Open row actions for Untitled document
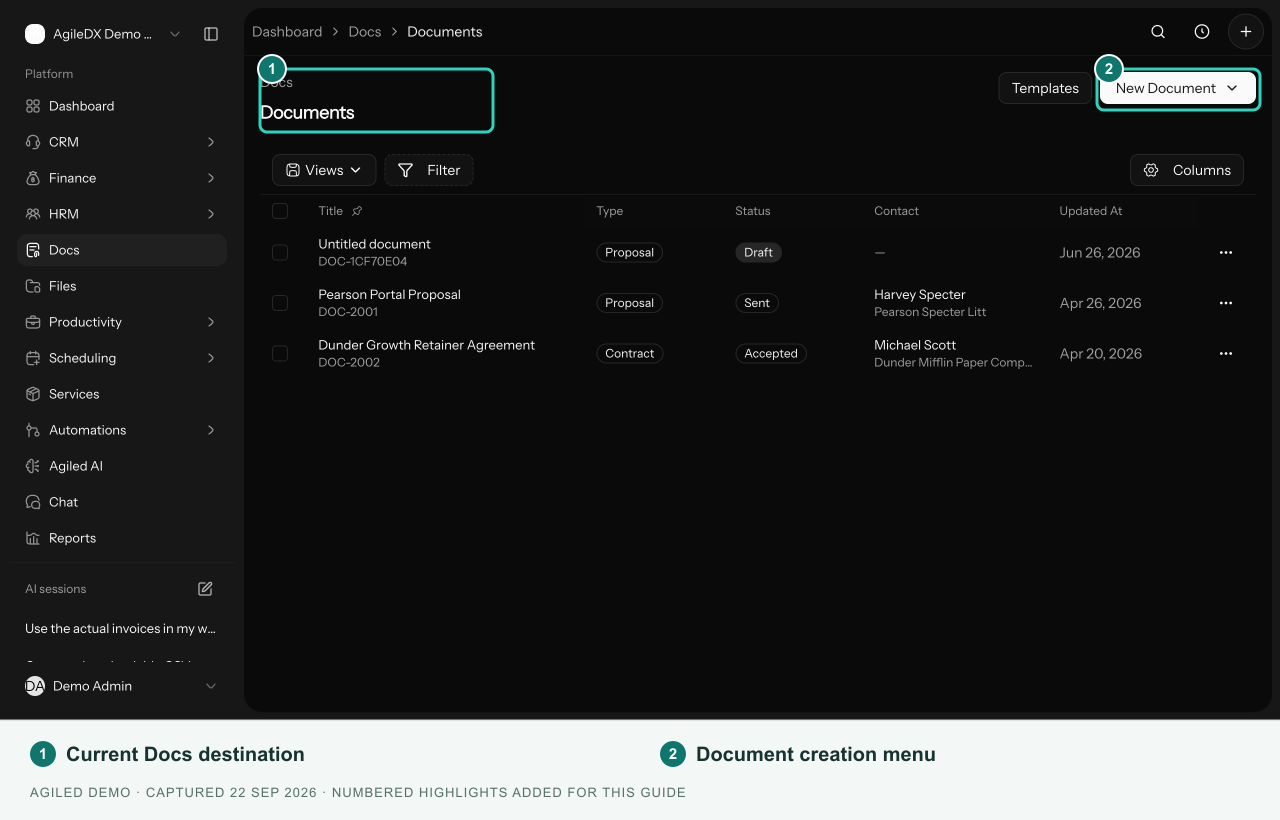This screenshot has width=1280, height=820. click(x=1226, y=253)
